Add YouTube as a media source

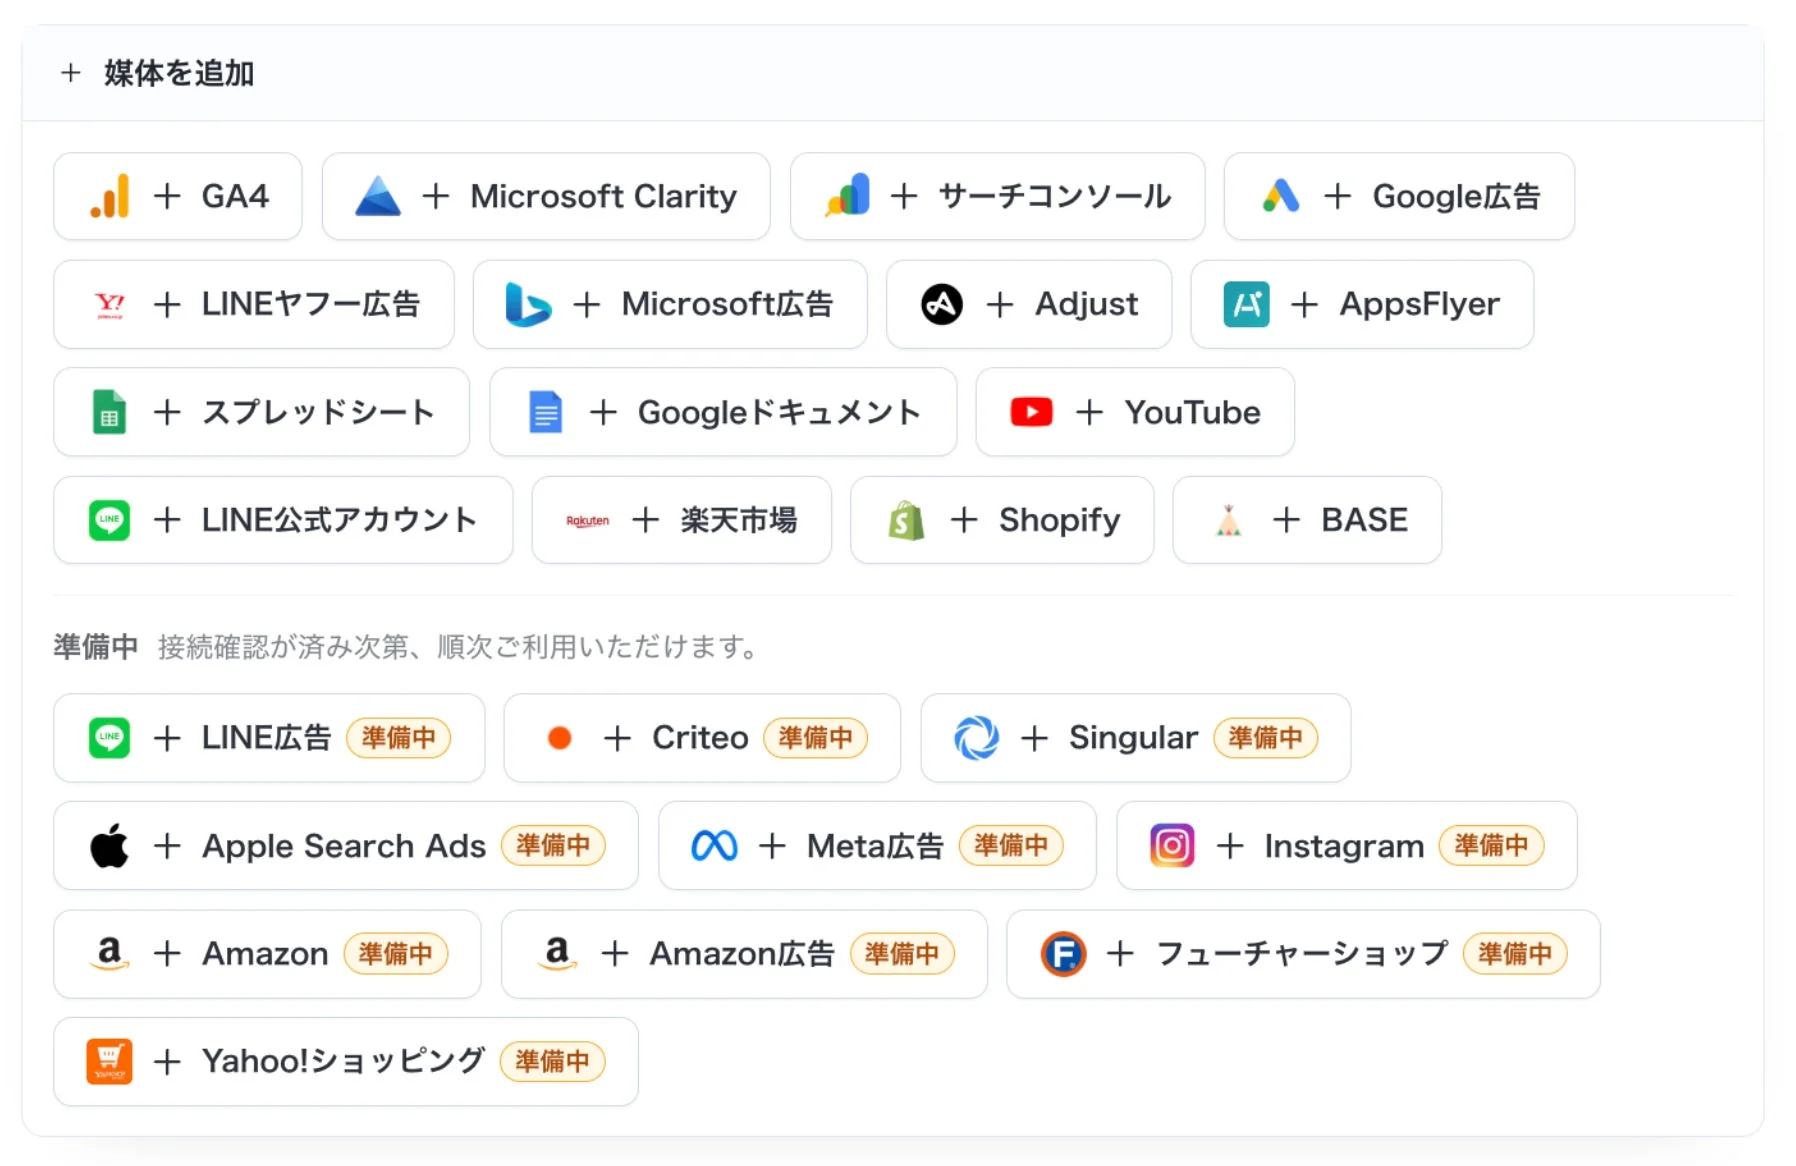(x=1135, y=412)
